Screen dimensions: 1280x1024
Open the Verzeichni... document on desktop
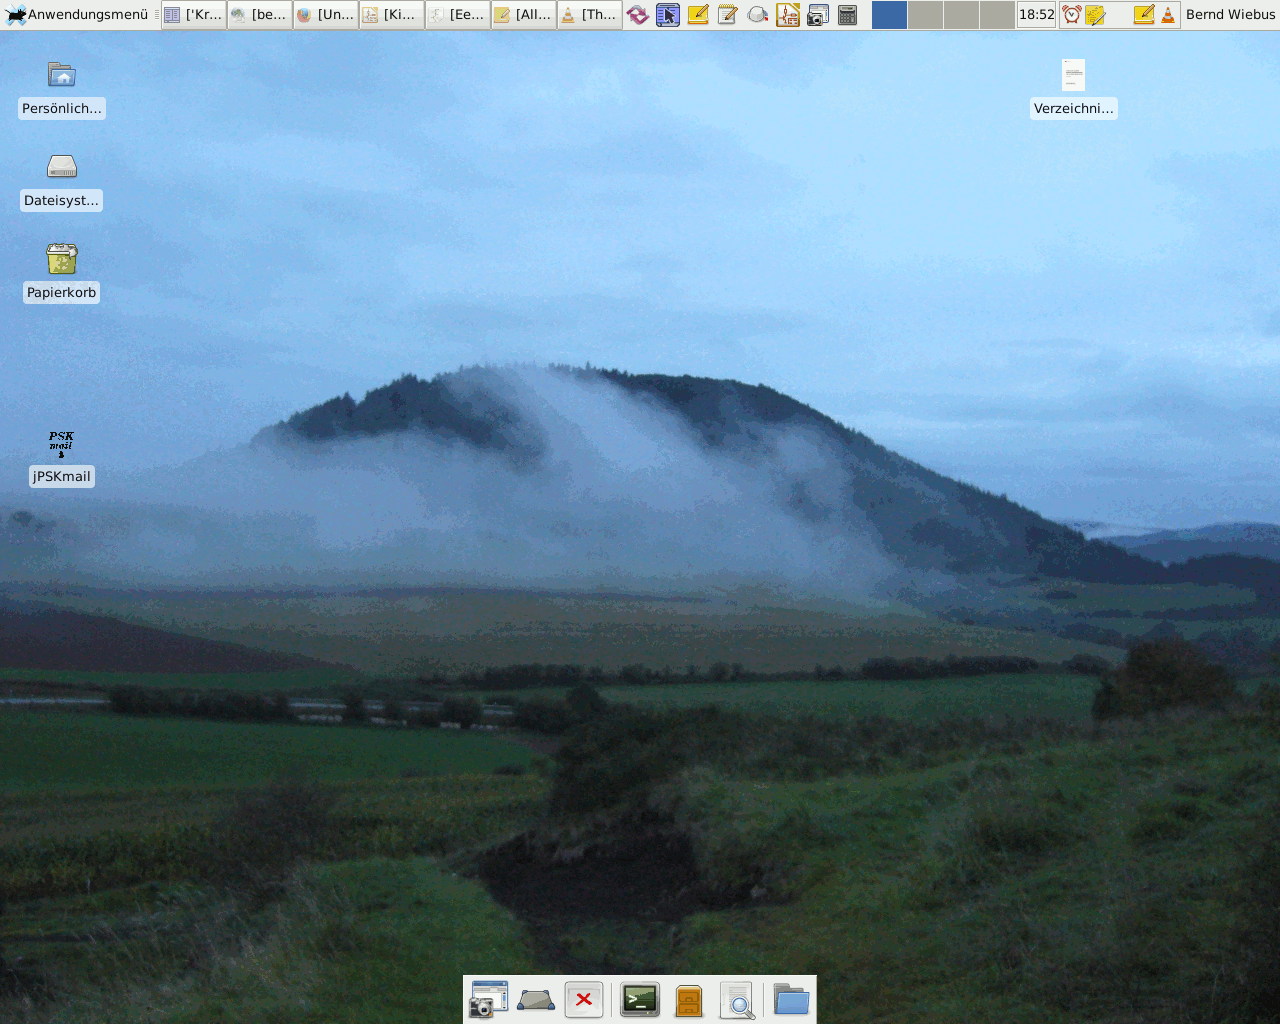pyautogui.click(x=1074, y=89)
